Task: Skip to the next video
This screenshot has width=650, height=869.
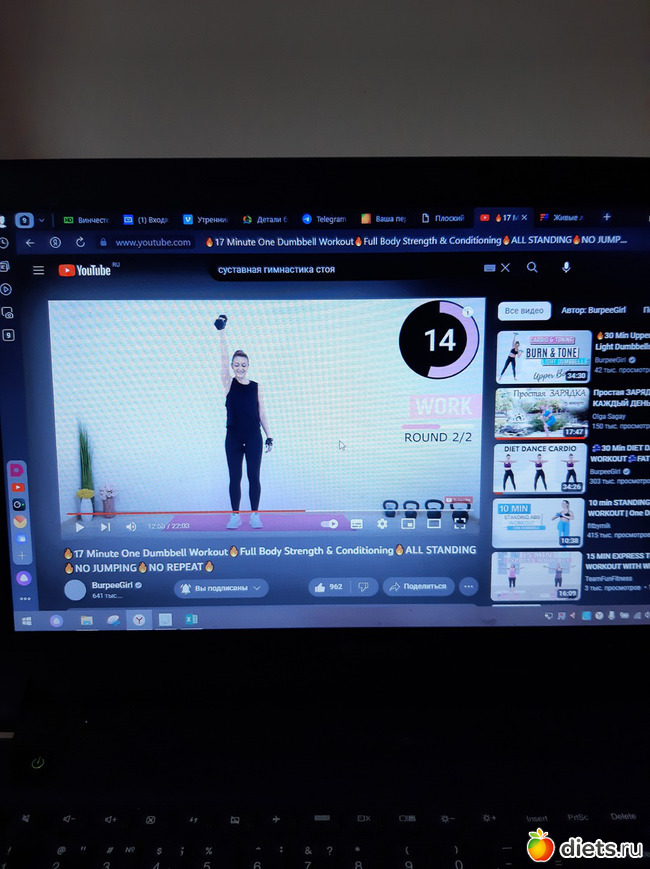Action: tap(105, 527)
